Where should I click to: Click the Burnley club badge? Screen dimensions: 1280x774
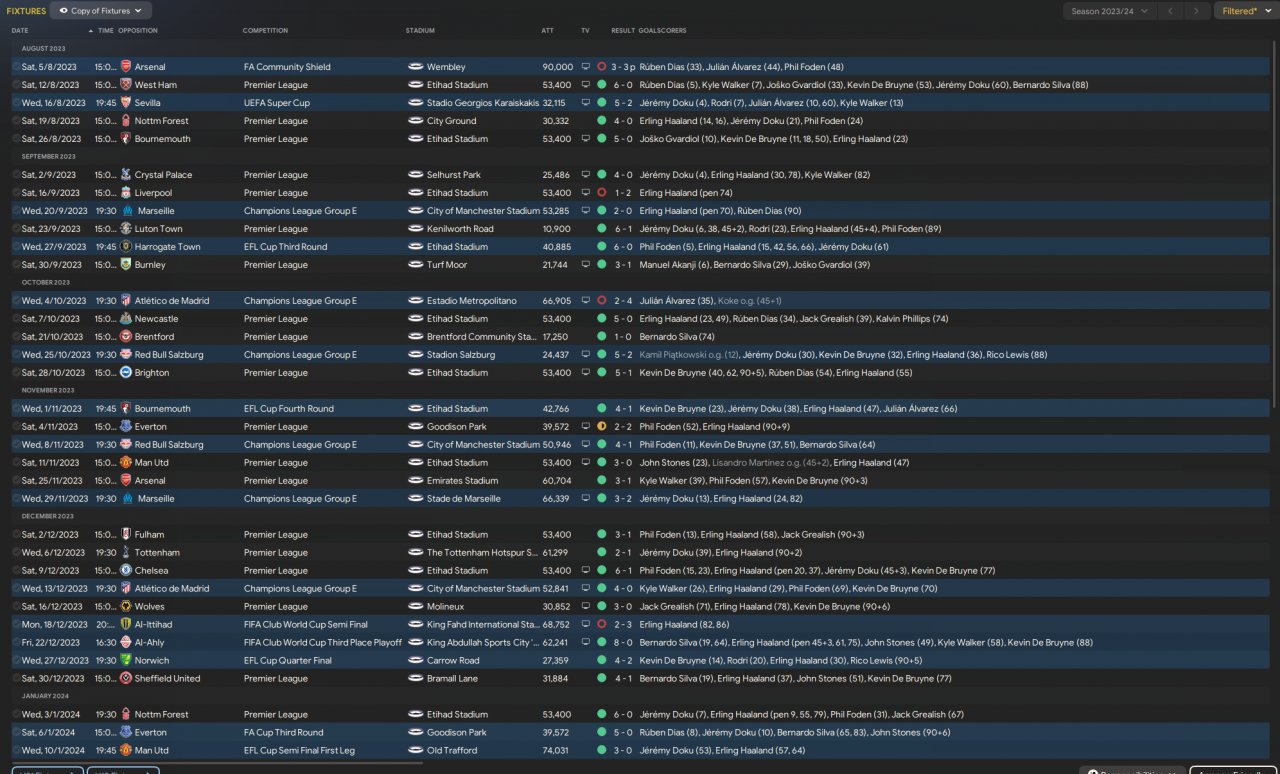click(x=126, y=265)
